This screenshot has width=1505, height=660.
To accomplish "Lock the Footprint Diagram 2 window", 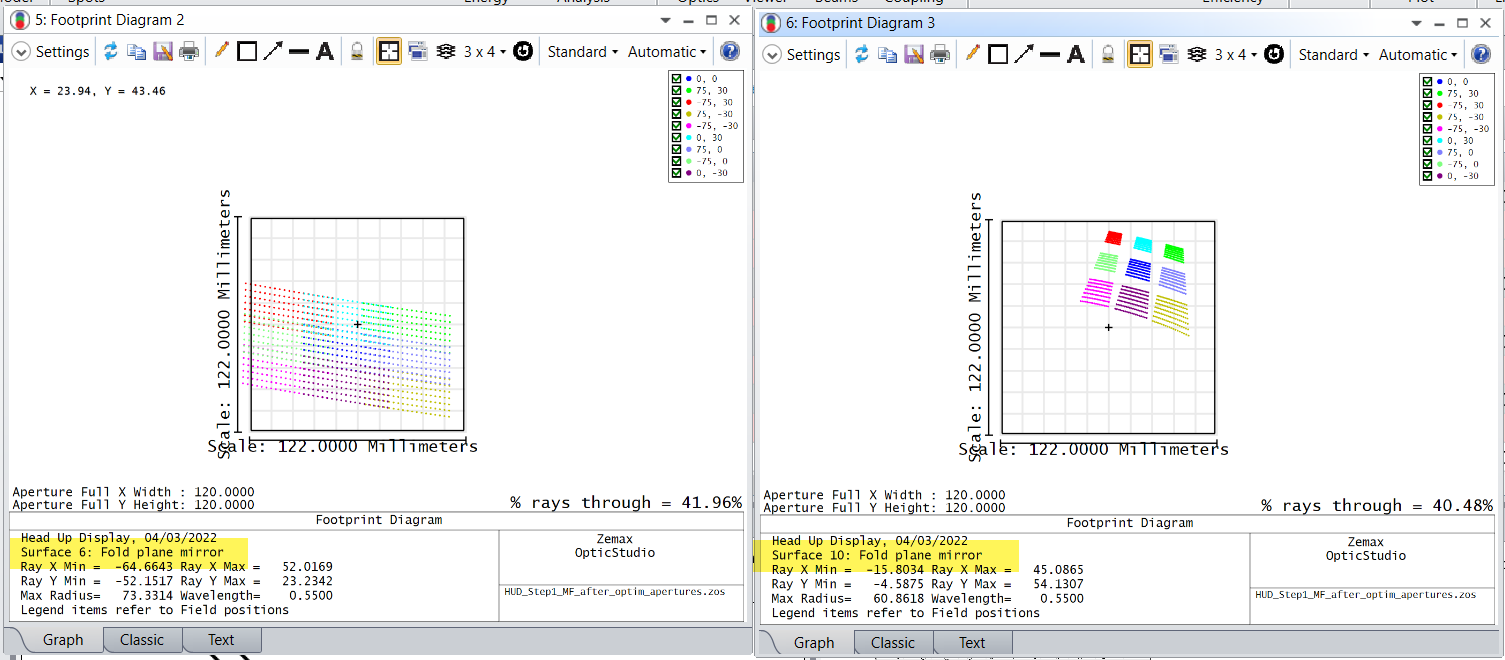I will coord(357,51).
